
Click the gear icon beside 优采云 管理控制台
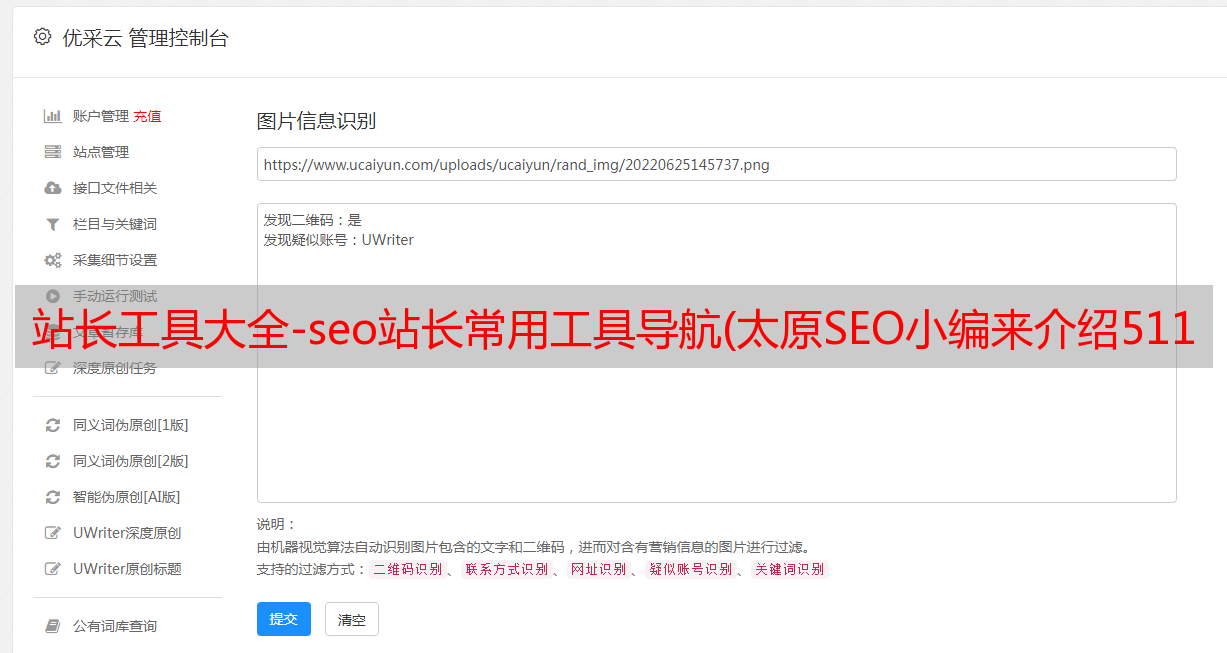tap(42, 37)
